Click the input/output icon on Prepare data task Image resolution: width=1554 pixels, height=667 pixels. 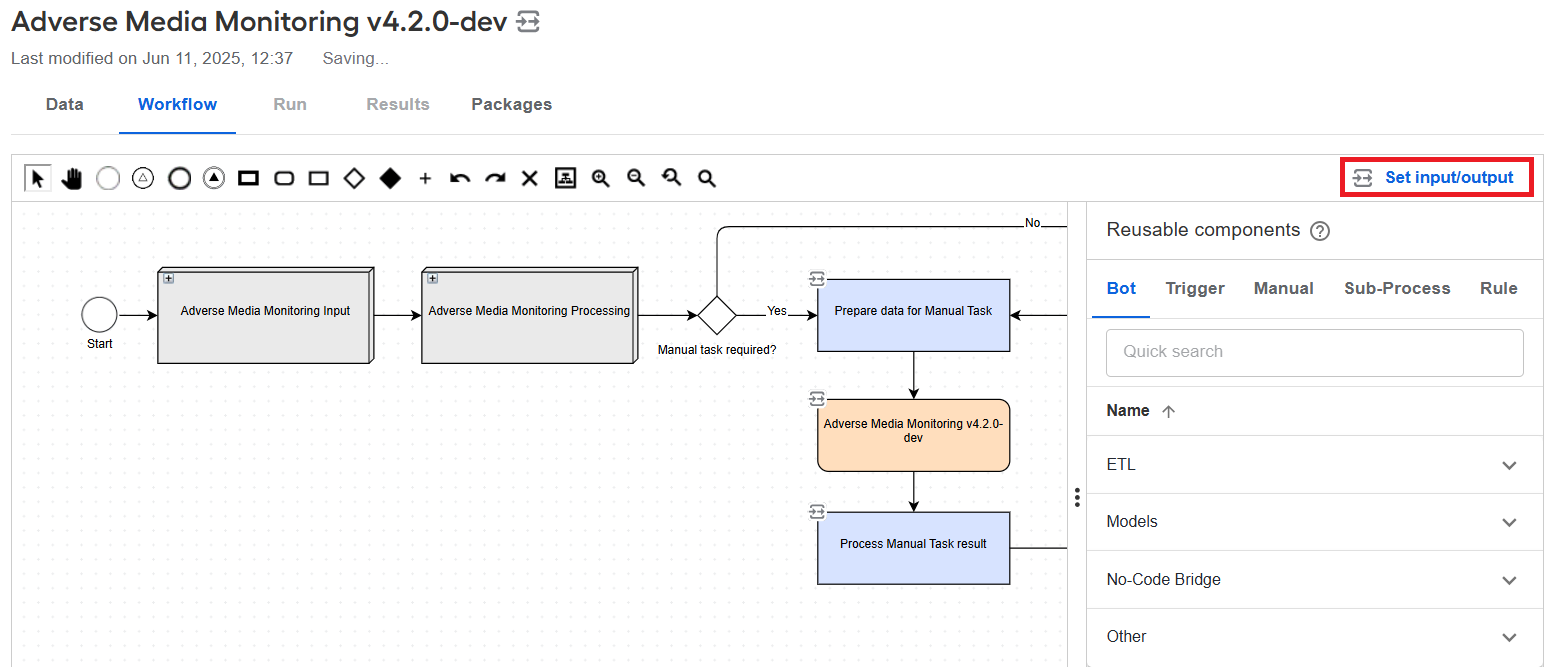pos(817,279)
